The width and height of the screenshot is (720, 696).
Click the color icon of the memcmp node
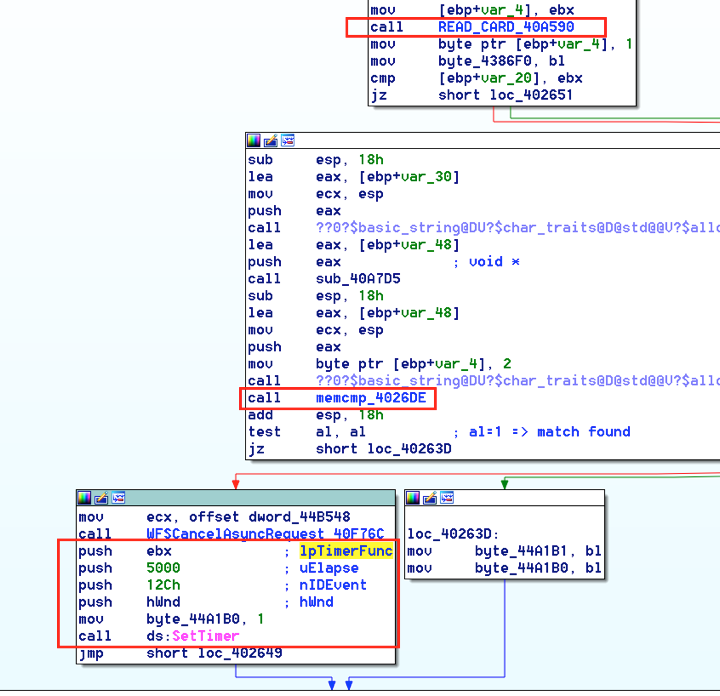[254, 140]
